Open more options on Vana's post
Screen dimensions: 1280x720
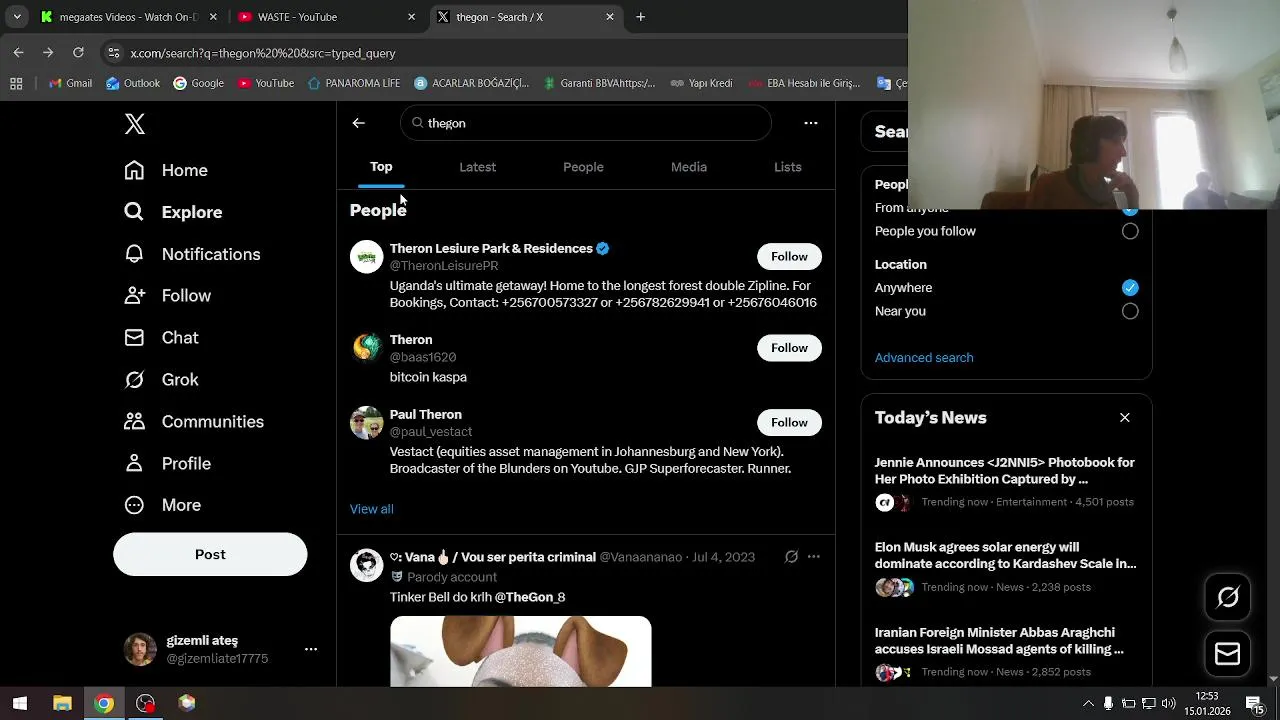click(814, 557)
